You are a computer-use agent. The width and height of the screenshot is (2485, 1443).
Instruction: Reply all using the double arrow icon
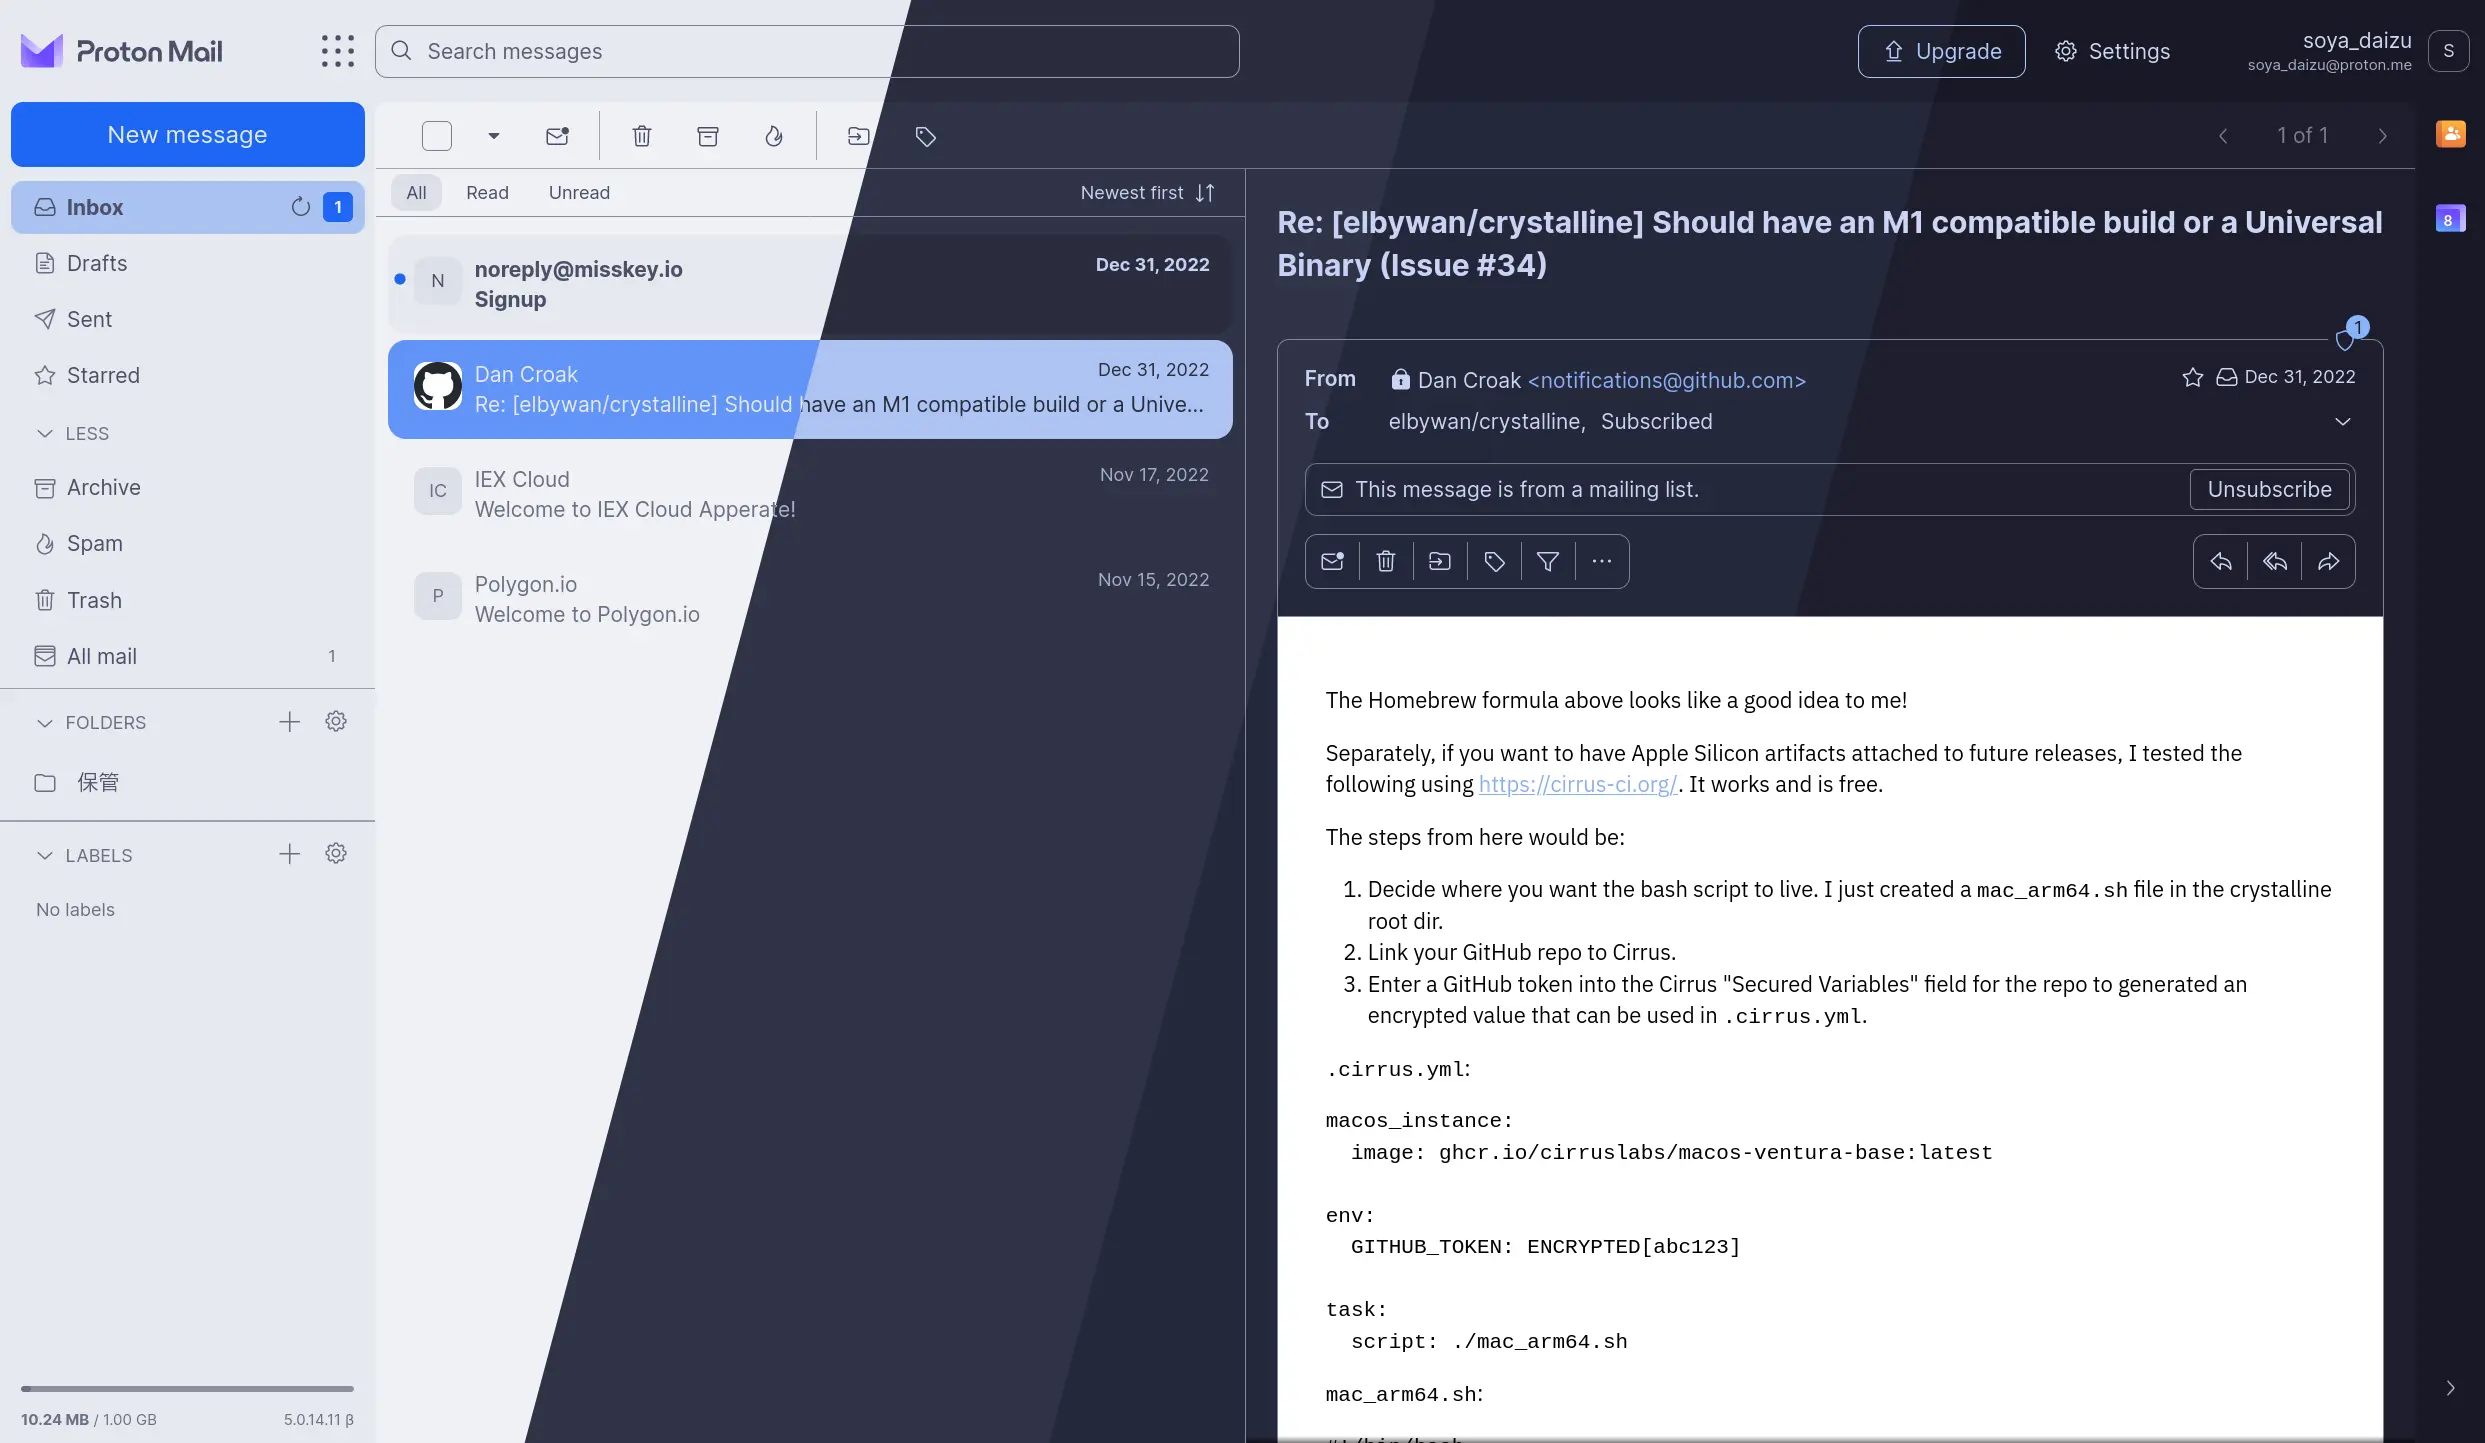[2275, 561]
